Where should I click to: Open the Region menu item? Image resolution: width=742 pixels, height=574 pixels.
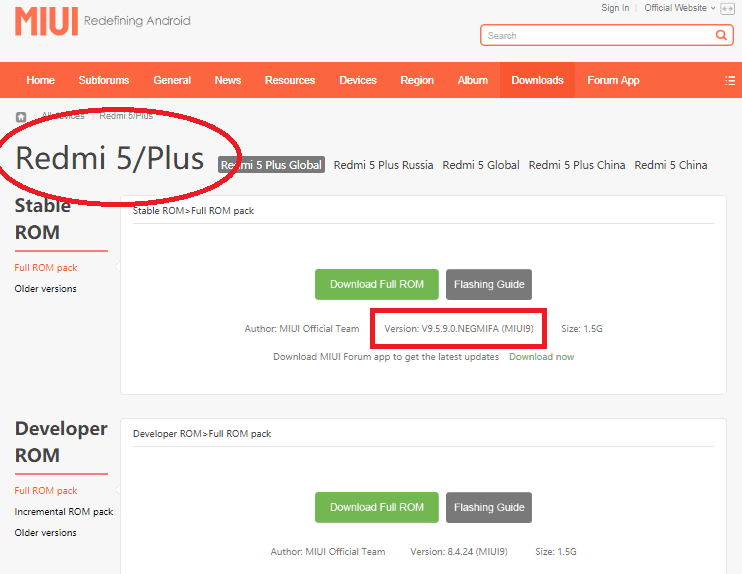[417, 80]
